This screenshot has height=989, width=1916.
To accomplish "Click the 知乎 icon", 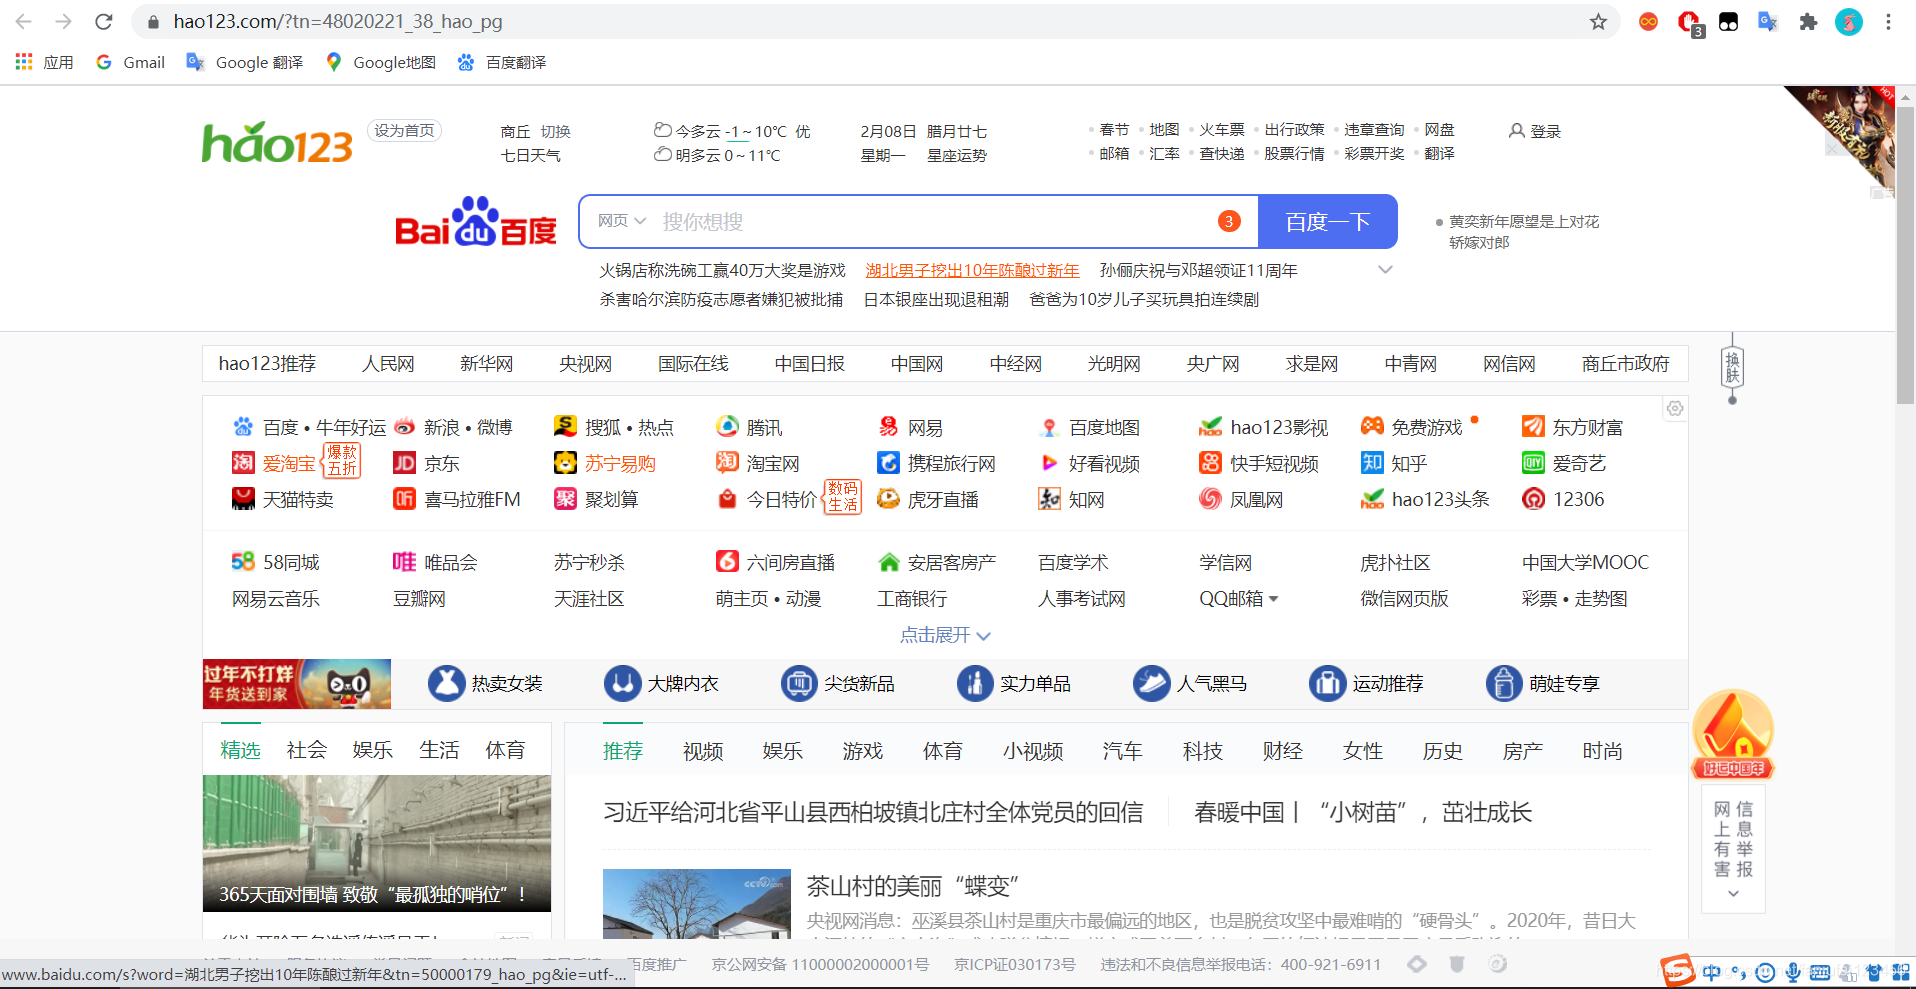I will pos(1372,463).
